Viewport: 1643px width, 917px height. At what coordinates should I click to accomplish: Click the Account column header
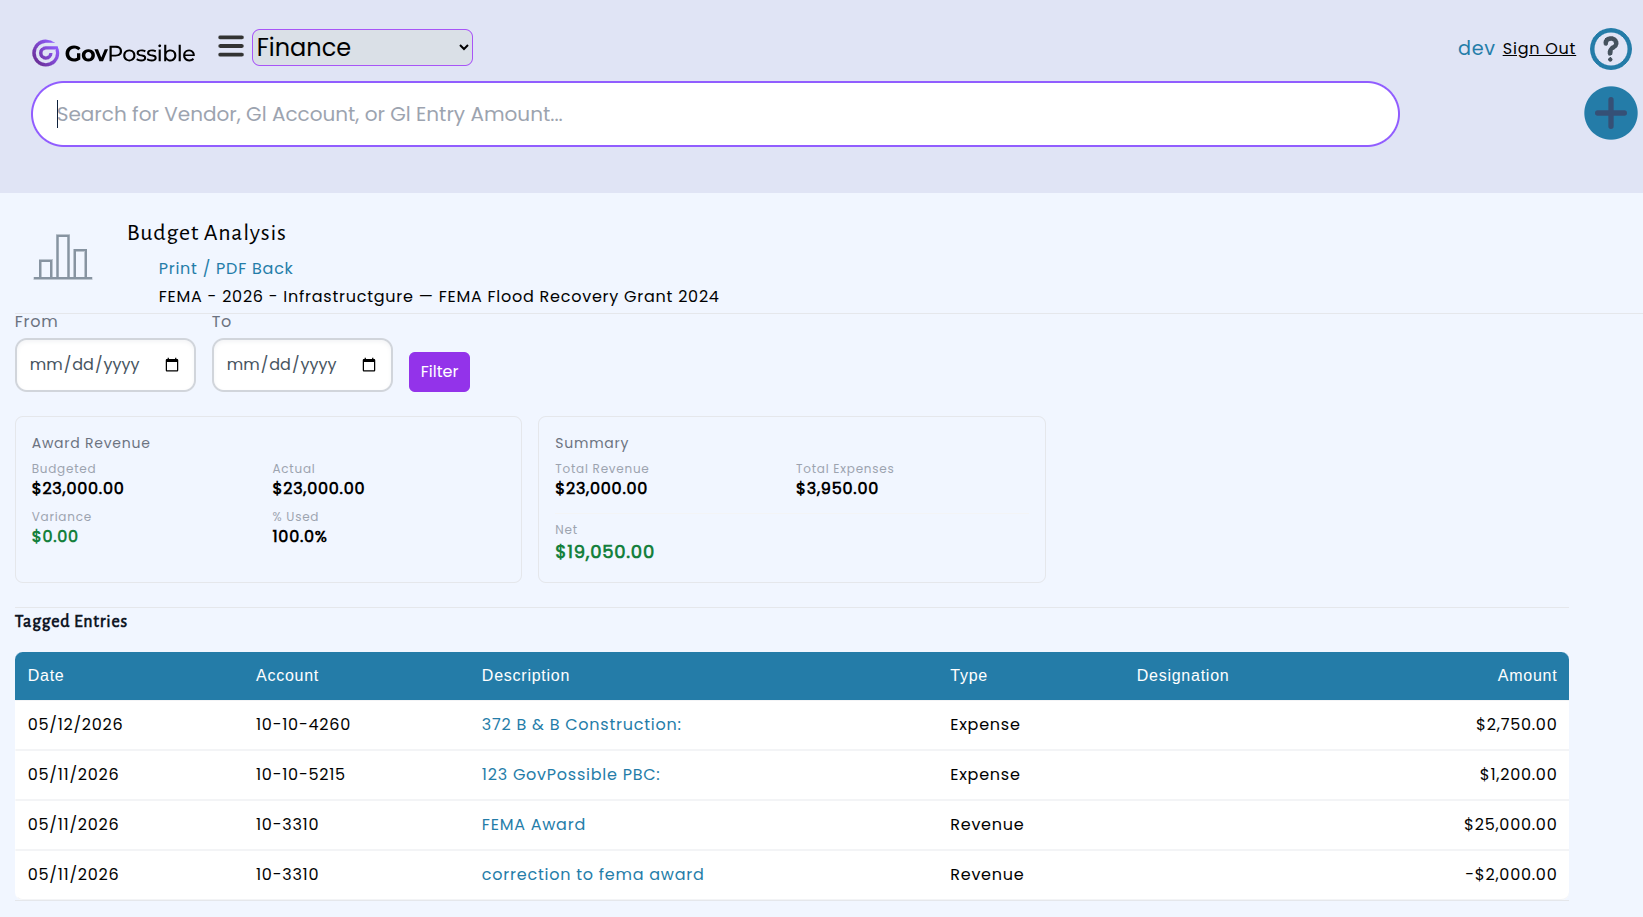point(287,676)
